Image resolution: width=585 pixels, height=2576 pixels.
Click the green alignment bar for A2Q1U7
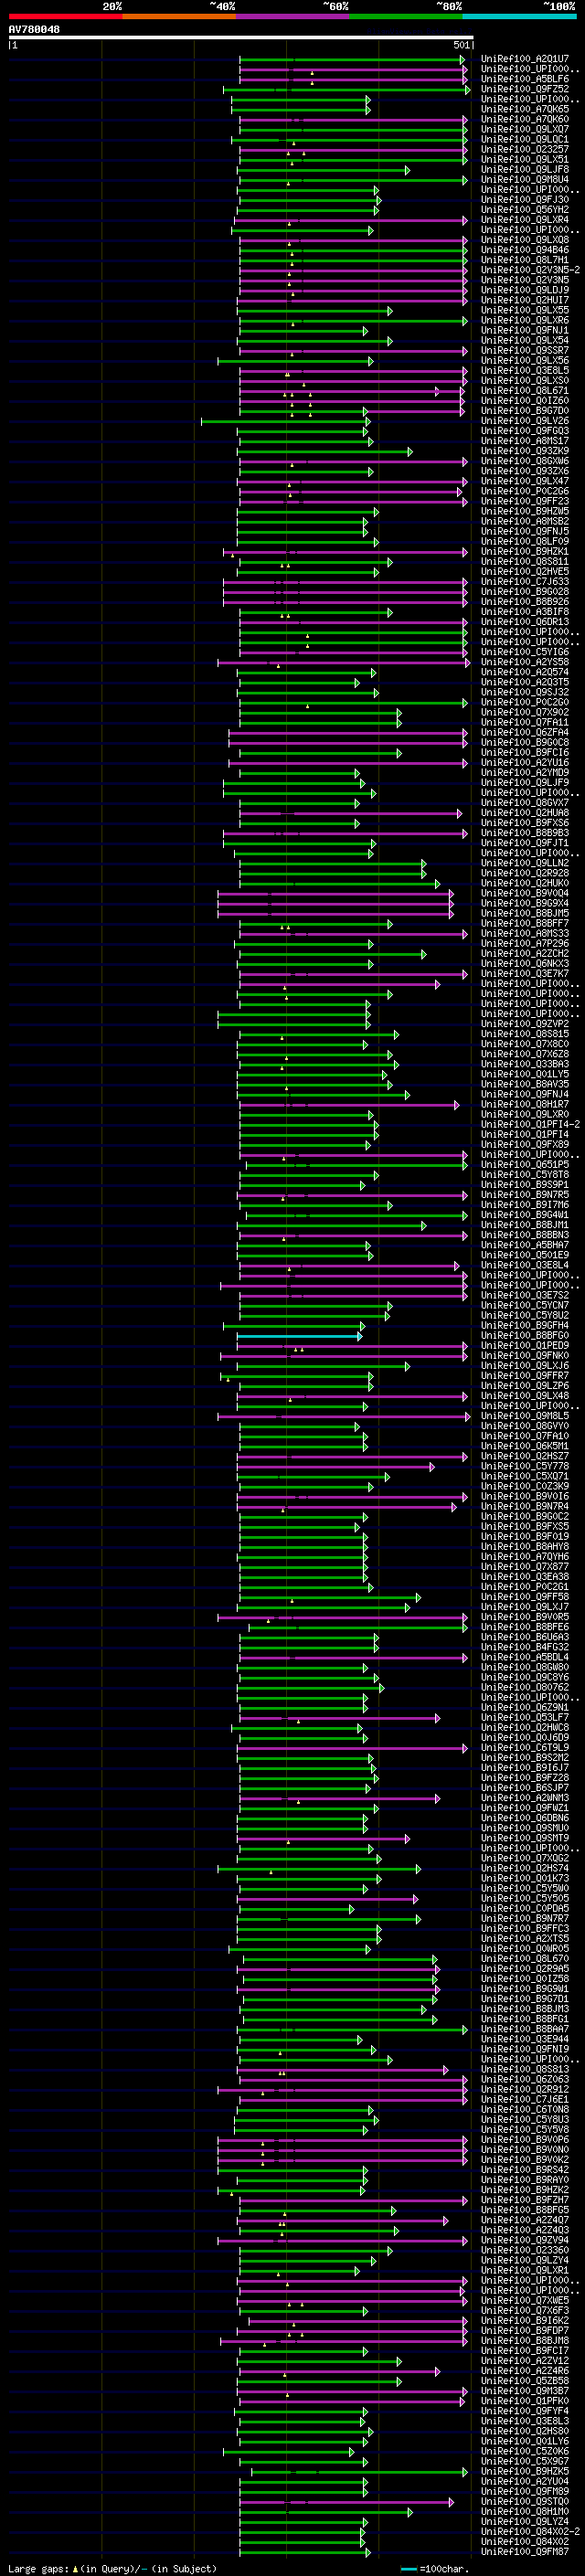point(352,60)
